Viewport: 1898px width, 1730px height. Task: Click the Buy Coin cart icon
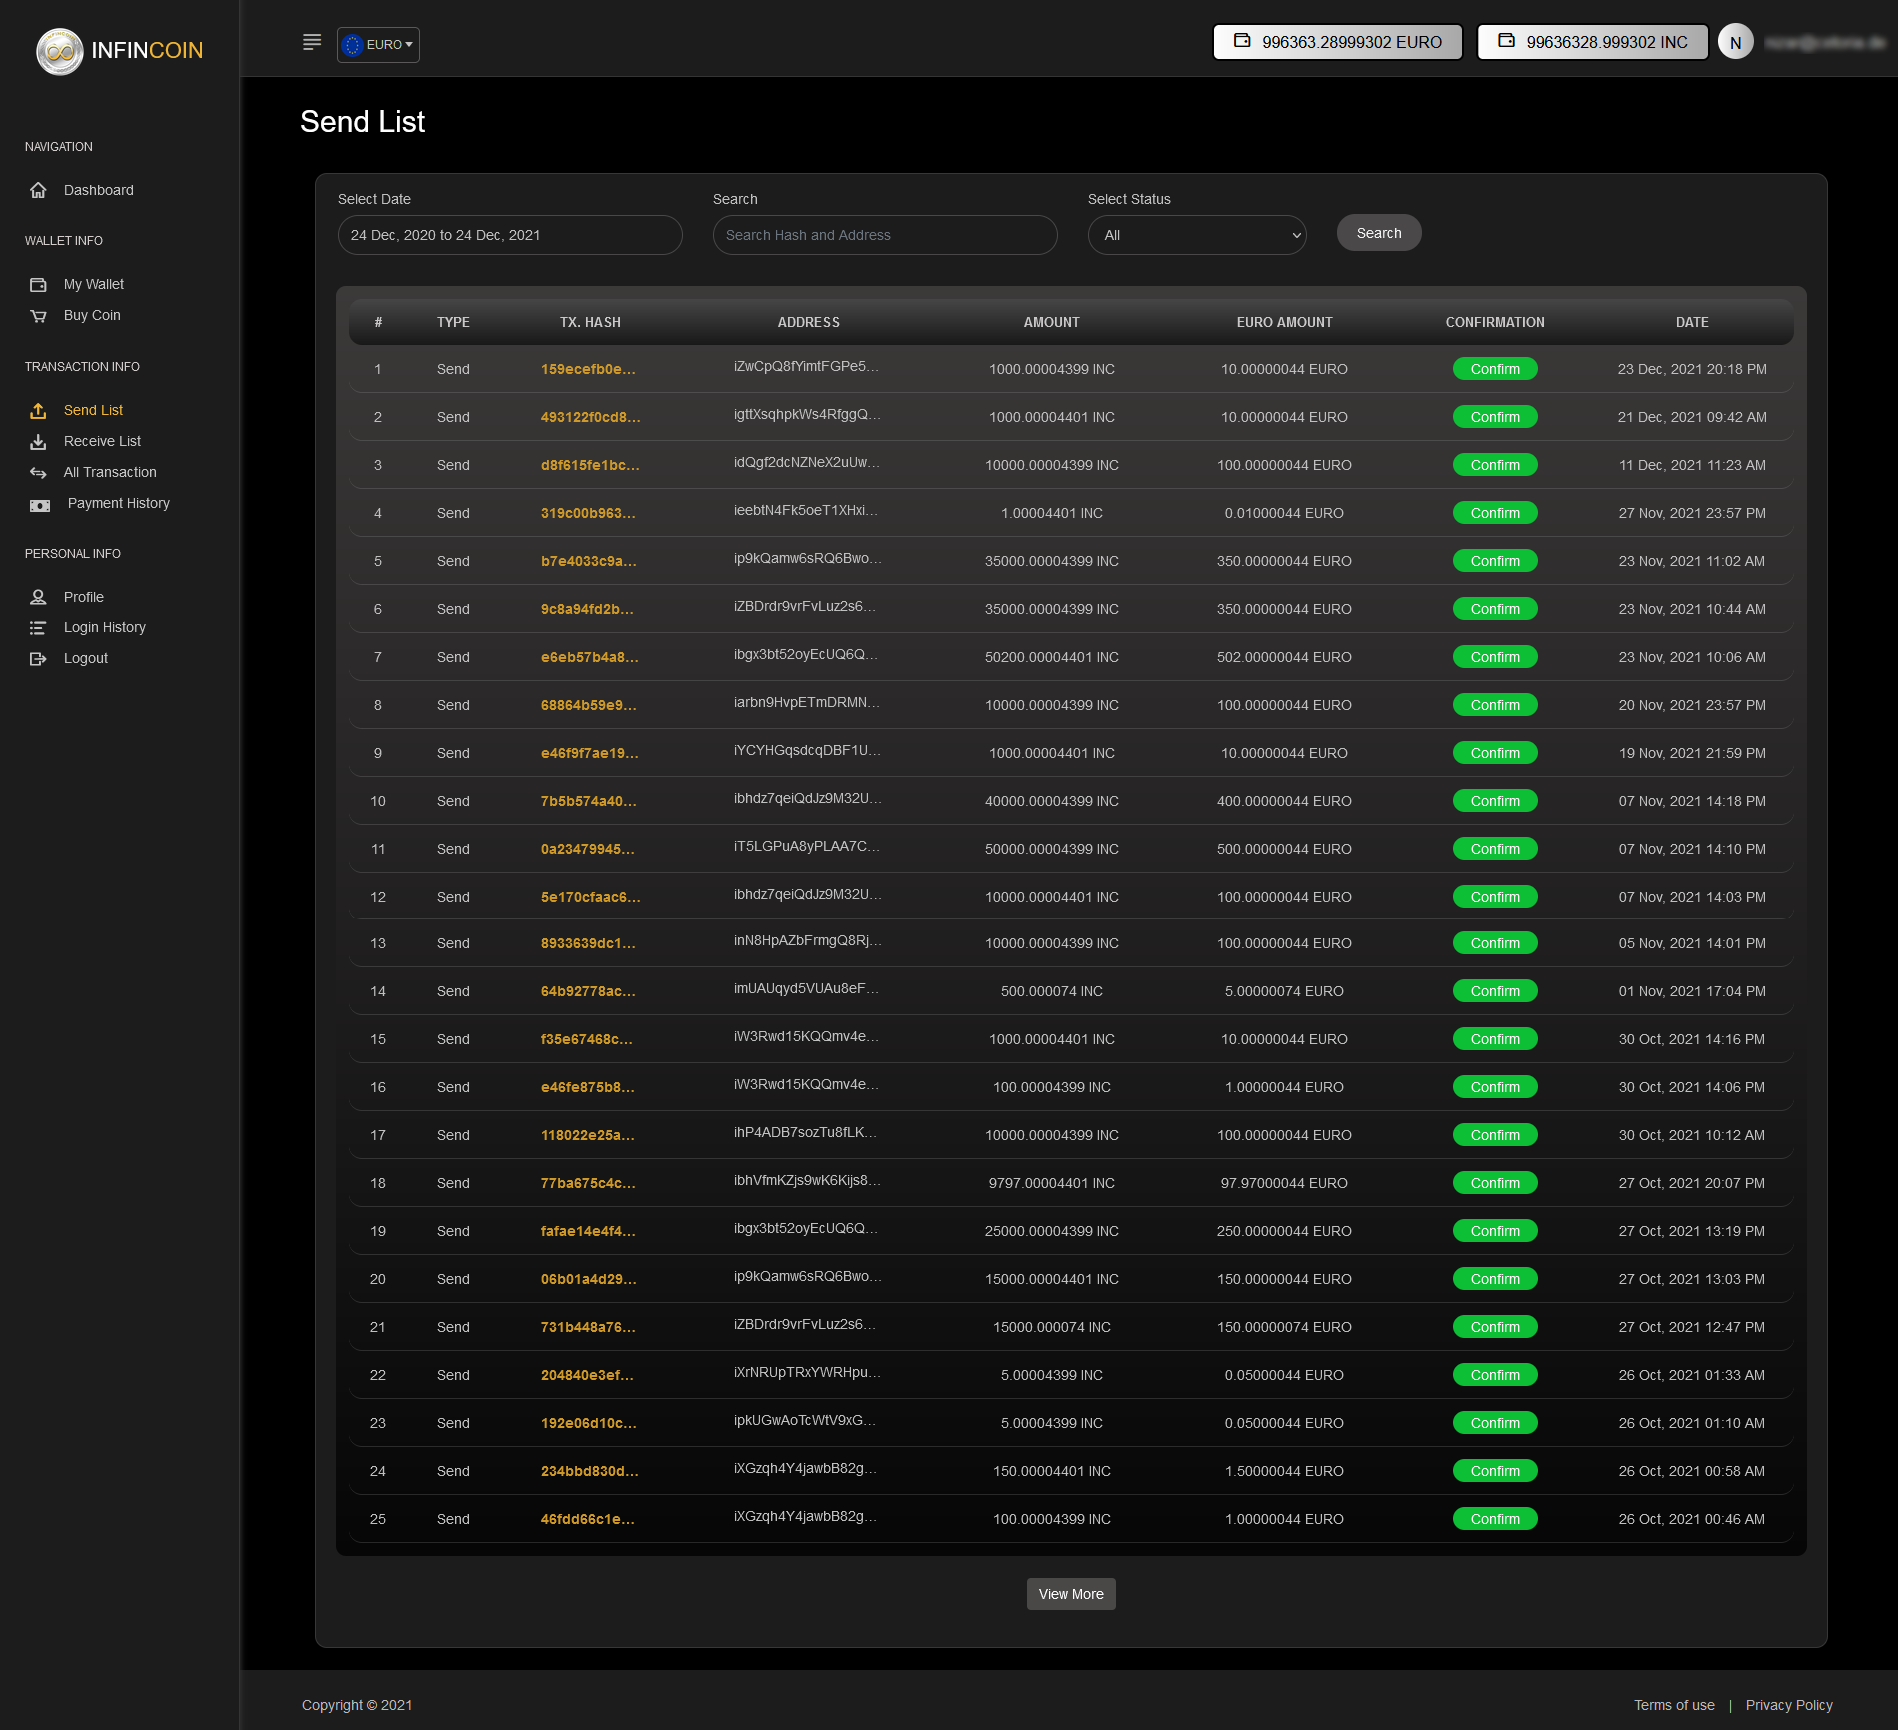point(38,316)
